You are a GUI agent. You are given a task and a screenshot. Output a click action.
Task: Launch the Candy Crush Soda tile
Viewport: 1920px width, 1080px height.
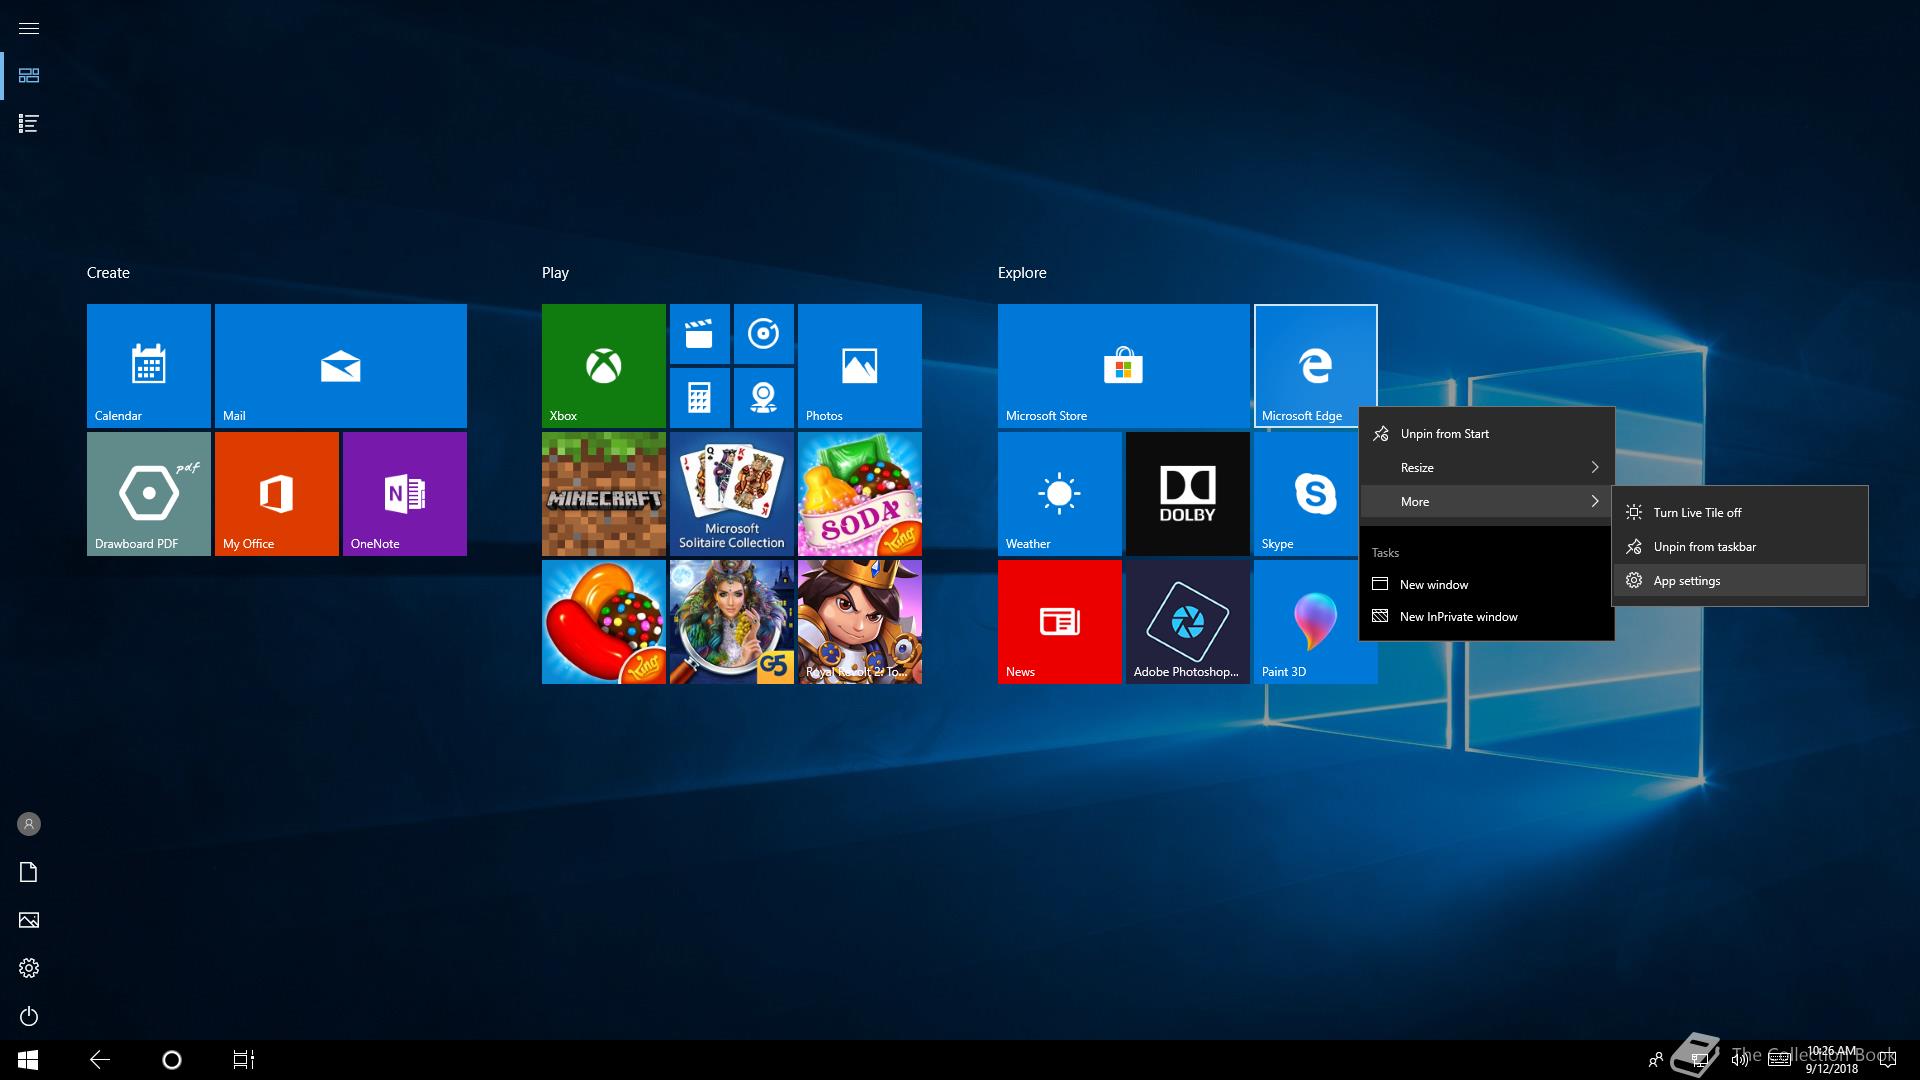click(x=860, y=494)
